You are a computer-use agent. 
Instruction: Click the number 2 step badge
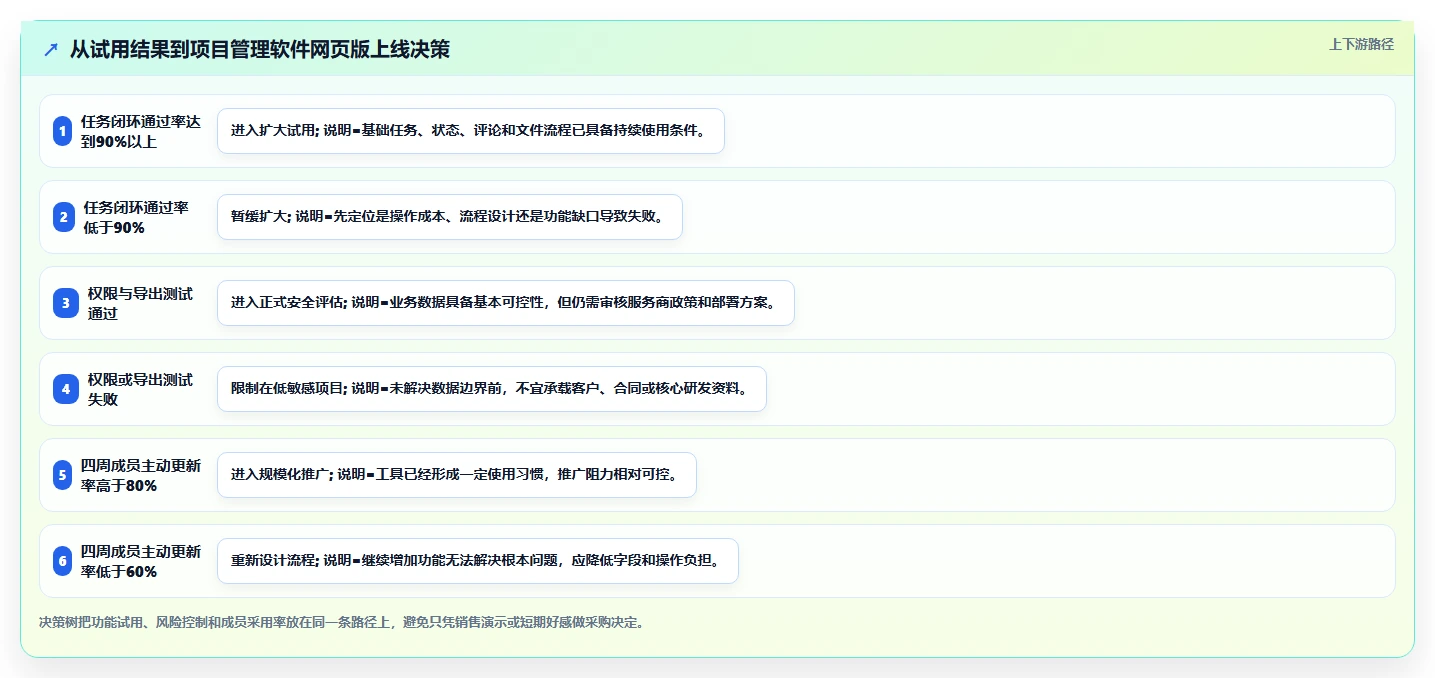63,217
